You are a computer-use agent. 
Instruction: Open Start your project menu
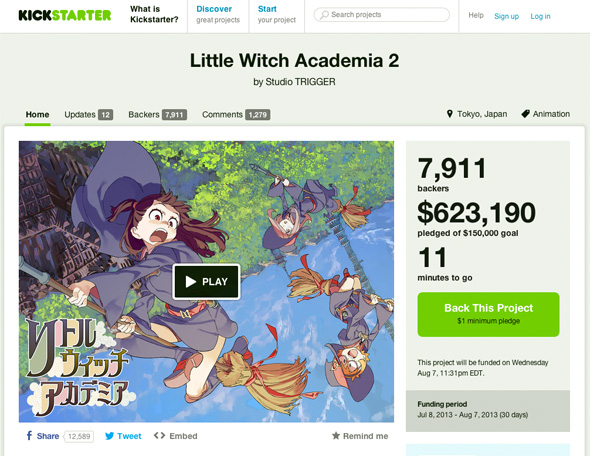coord(277,14)
